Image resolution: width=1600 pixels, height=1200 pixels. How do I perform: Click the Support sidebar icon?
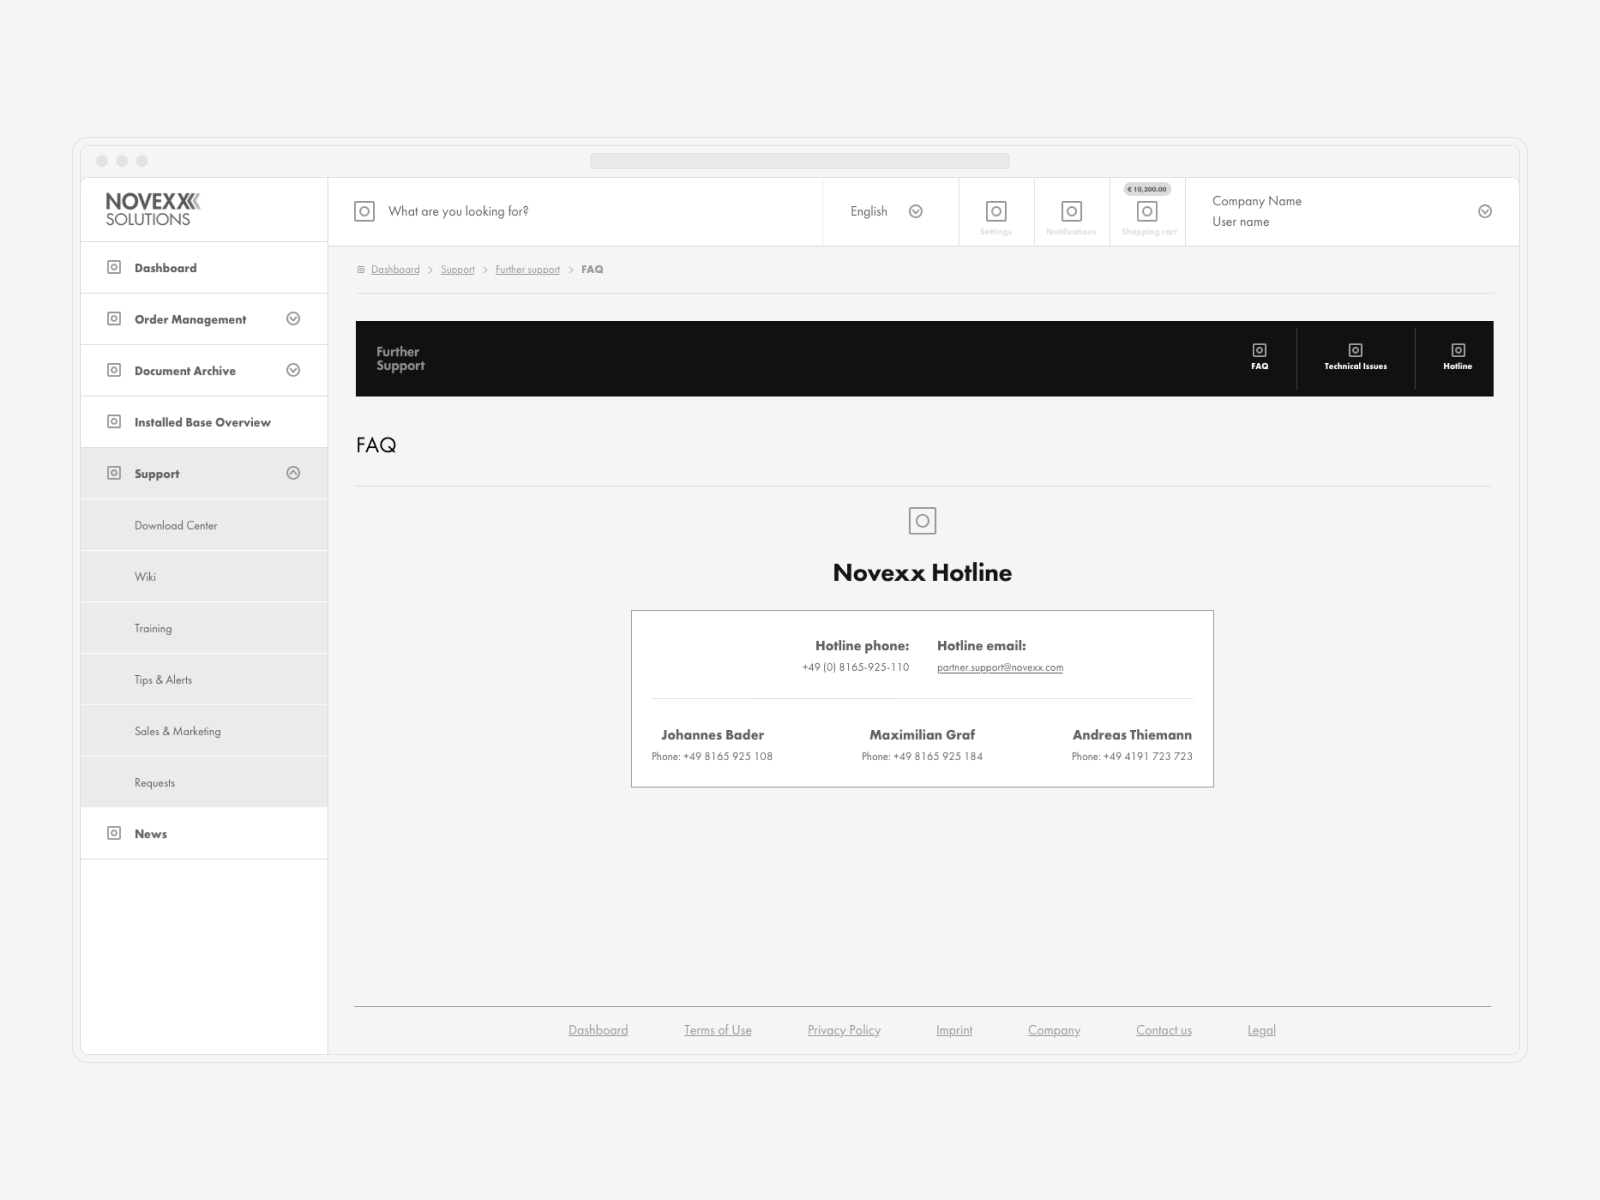click(x=114, y=473)
